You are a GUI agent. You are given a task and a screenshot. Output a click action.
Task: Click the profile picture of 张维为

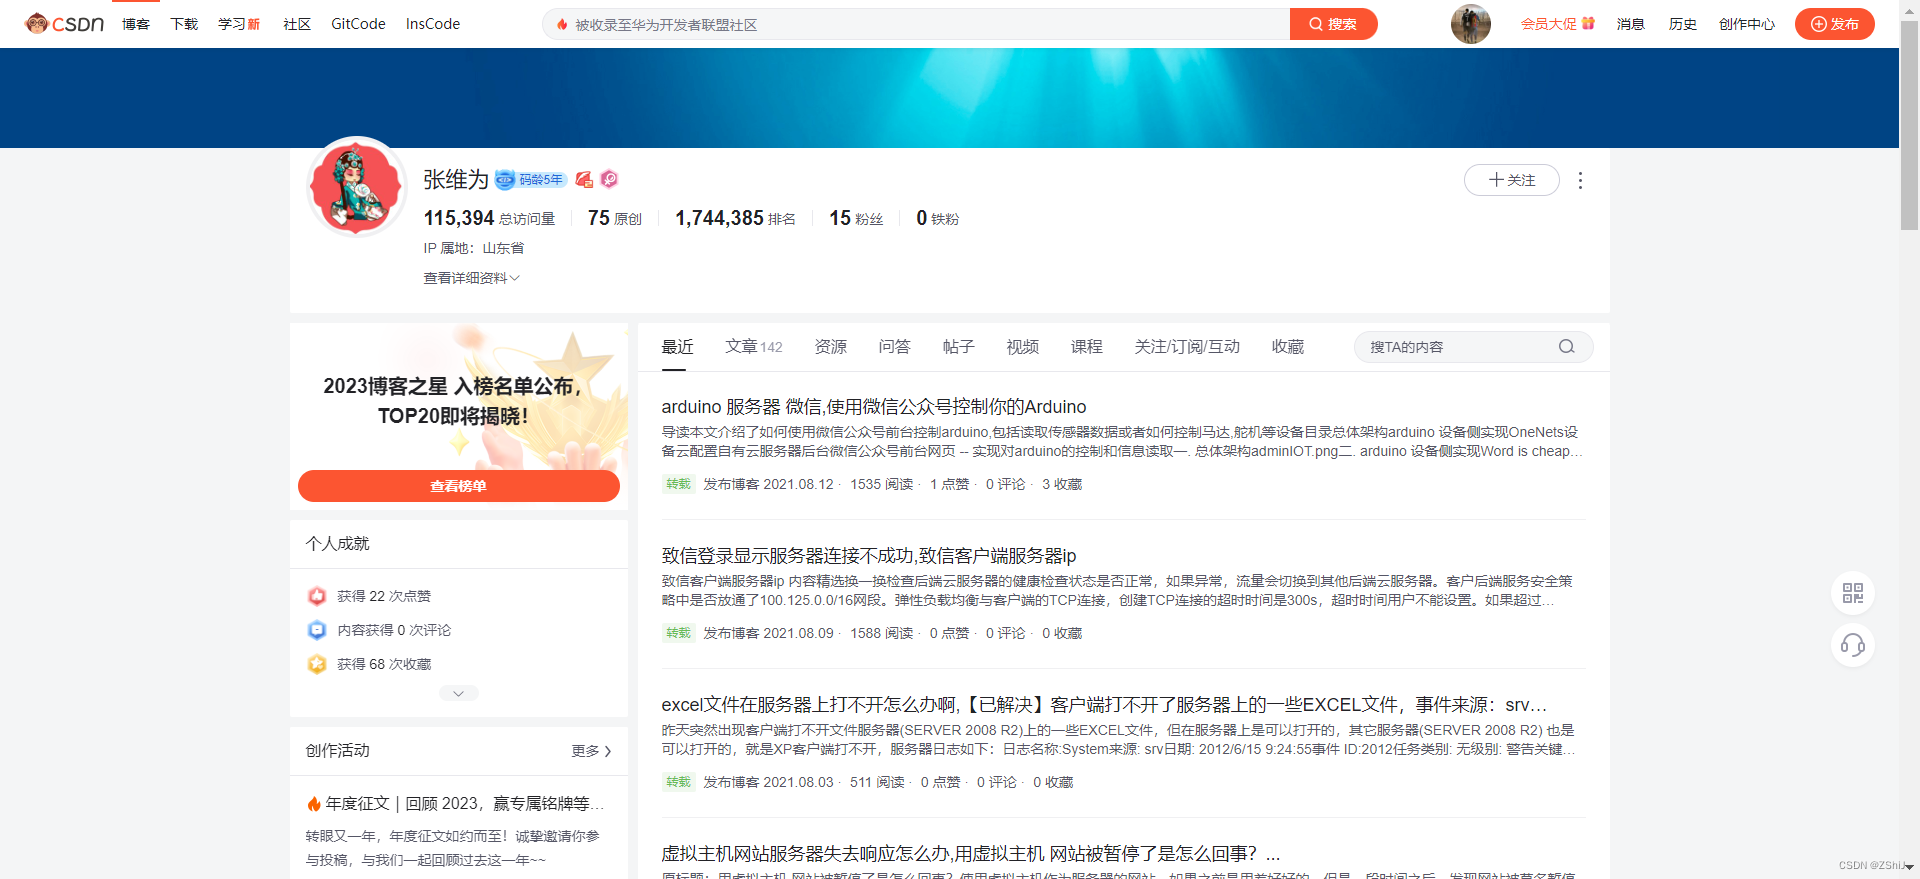[x=356, y=187]
